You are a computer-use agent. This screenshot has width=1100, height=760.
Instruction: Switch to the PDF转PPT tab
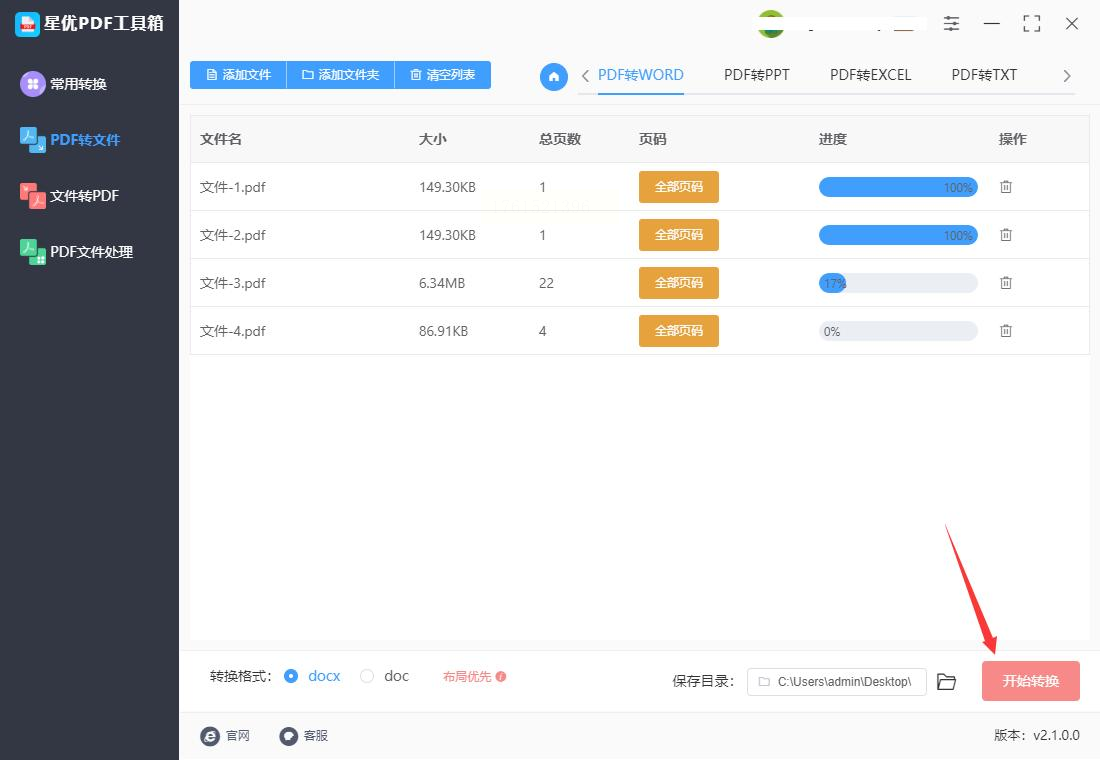(756, 75)
